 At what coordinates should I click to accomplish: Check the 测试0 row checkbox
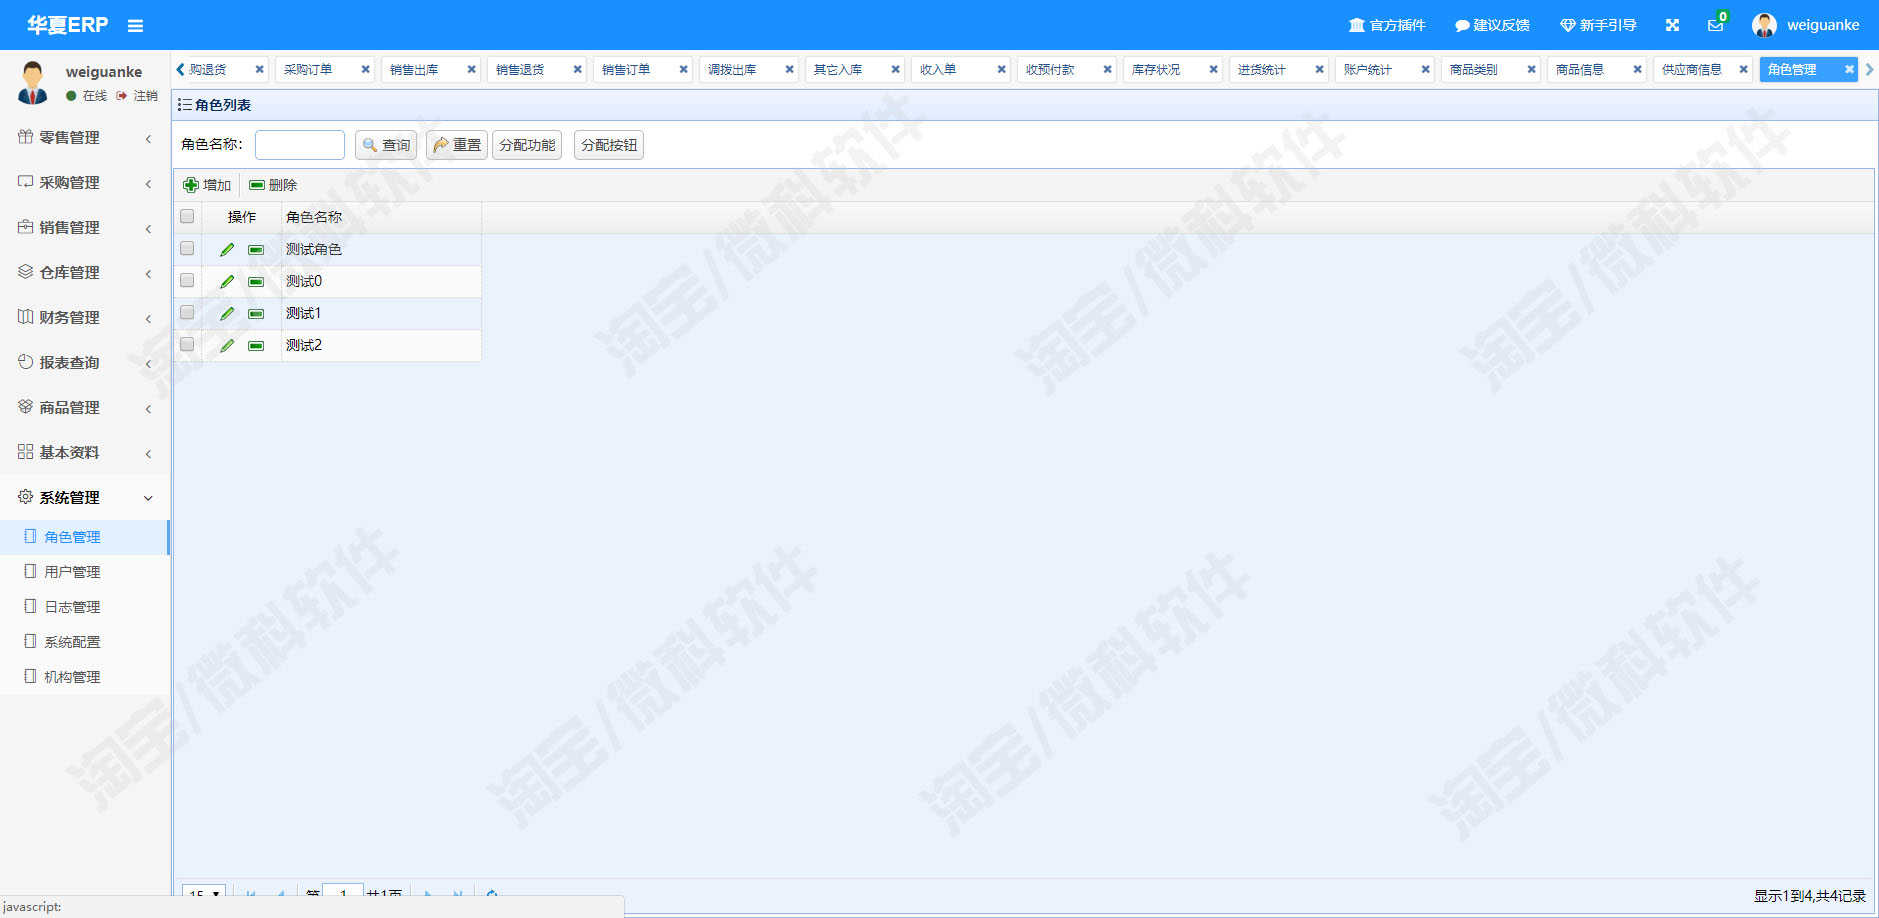(187, 280)
